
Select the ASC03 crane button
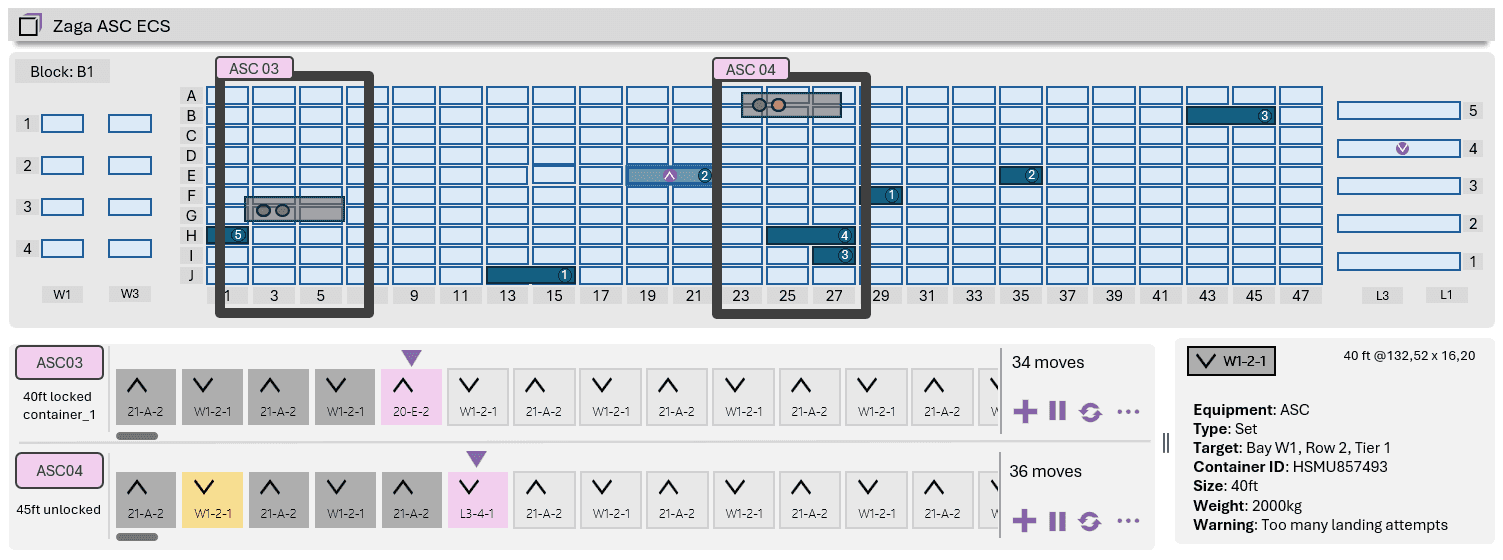click(x=60, y=363)
